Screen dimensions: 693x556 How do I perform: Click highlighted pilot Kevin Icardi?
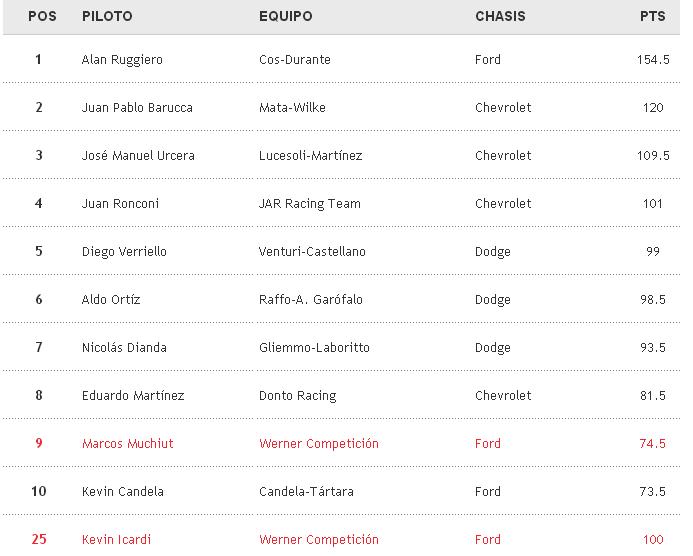point(116,540)
